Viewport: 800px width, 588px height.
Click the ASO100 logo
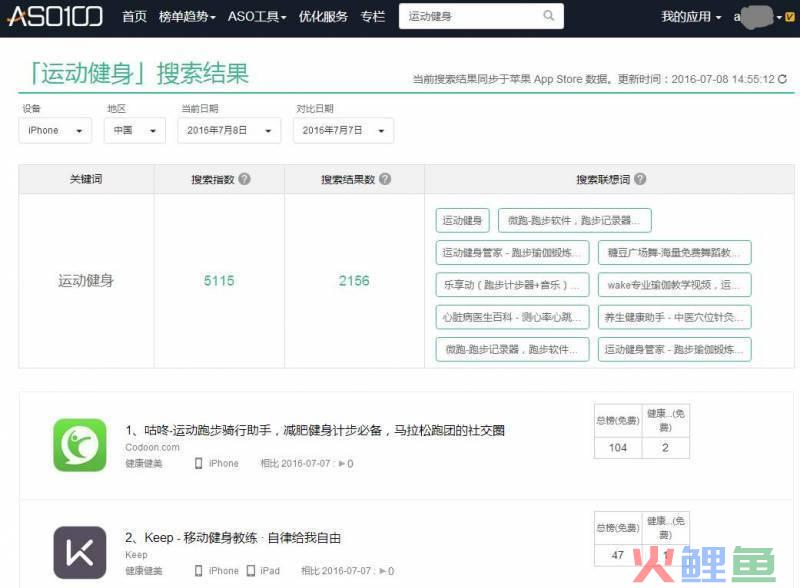[56, 16]
